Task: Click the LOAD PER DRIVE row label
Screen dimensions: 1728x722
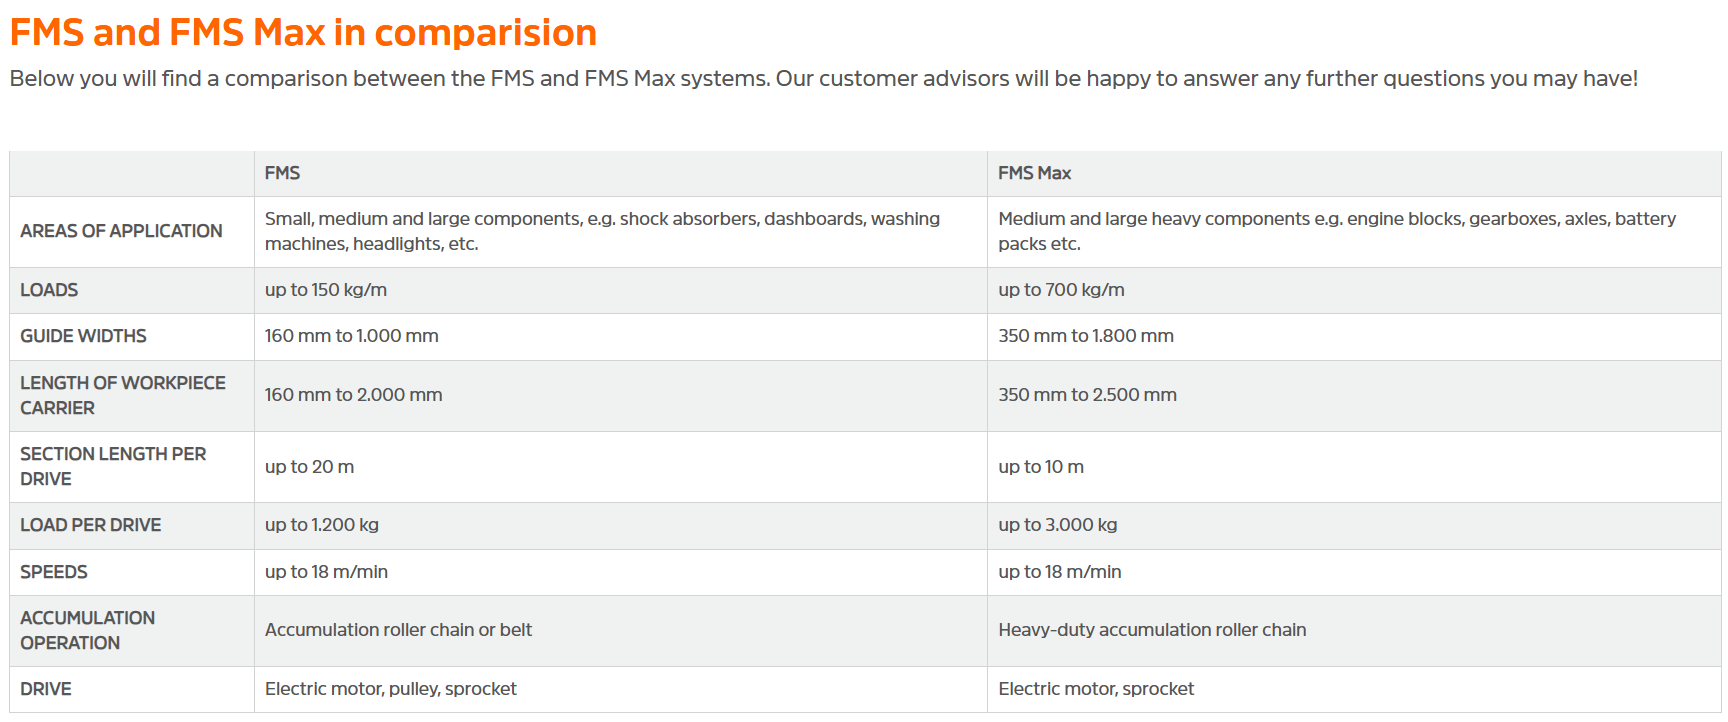Action: [x=90, y=525]
